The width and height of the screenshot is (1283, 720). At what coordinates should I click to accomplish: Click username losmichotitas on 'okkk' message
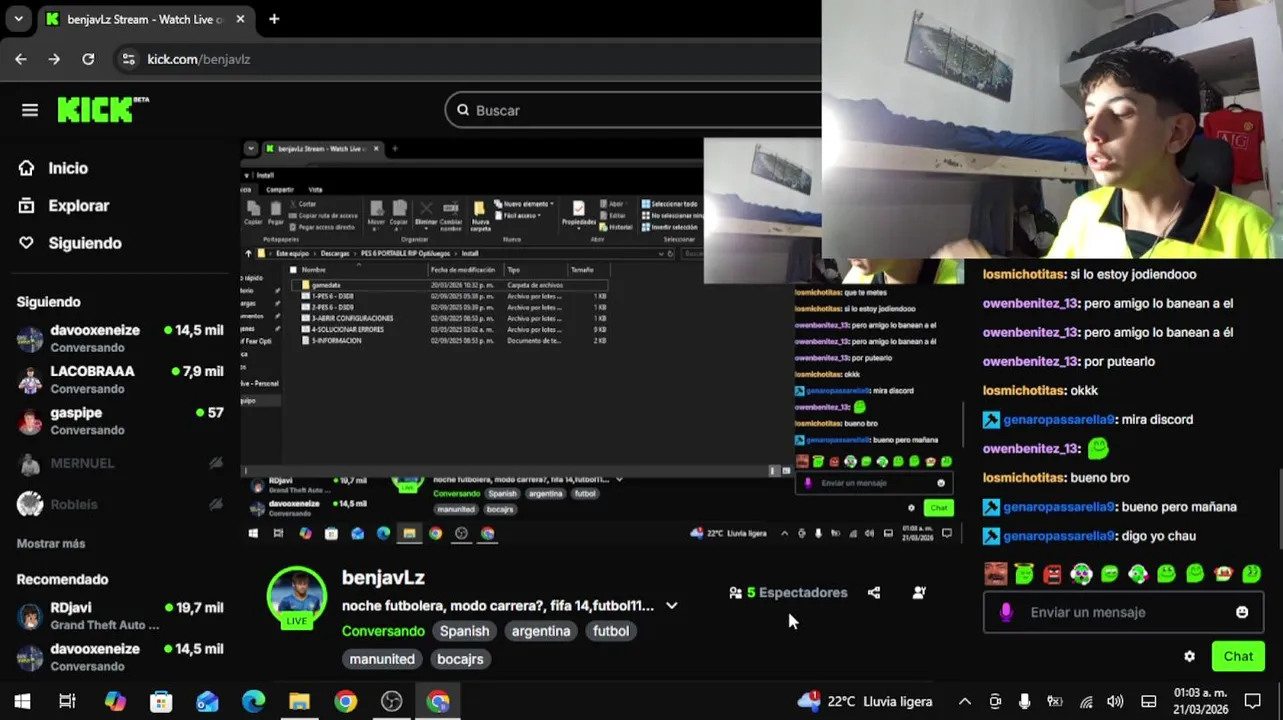coord(1023,391)
